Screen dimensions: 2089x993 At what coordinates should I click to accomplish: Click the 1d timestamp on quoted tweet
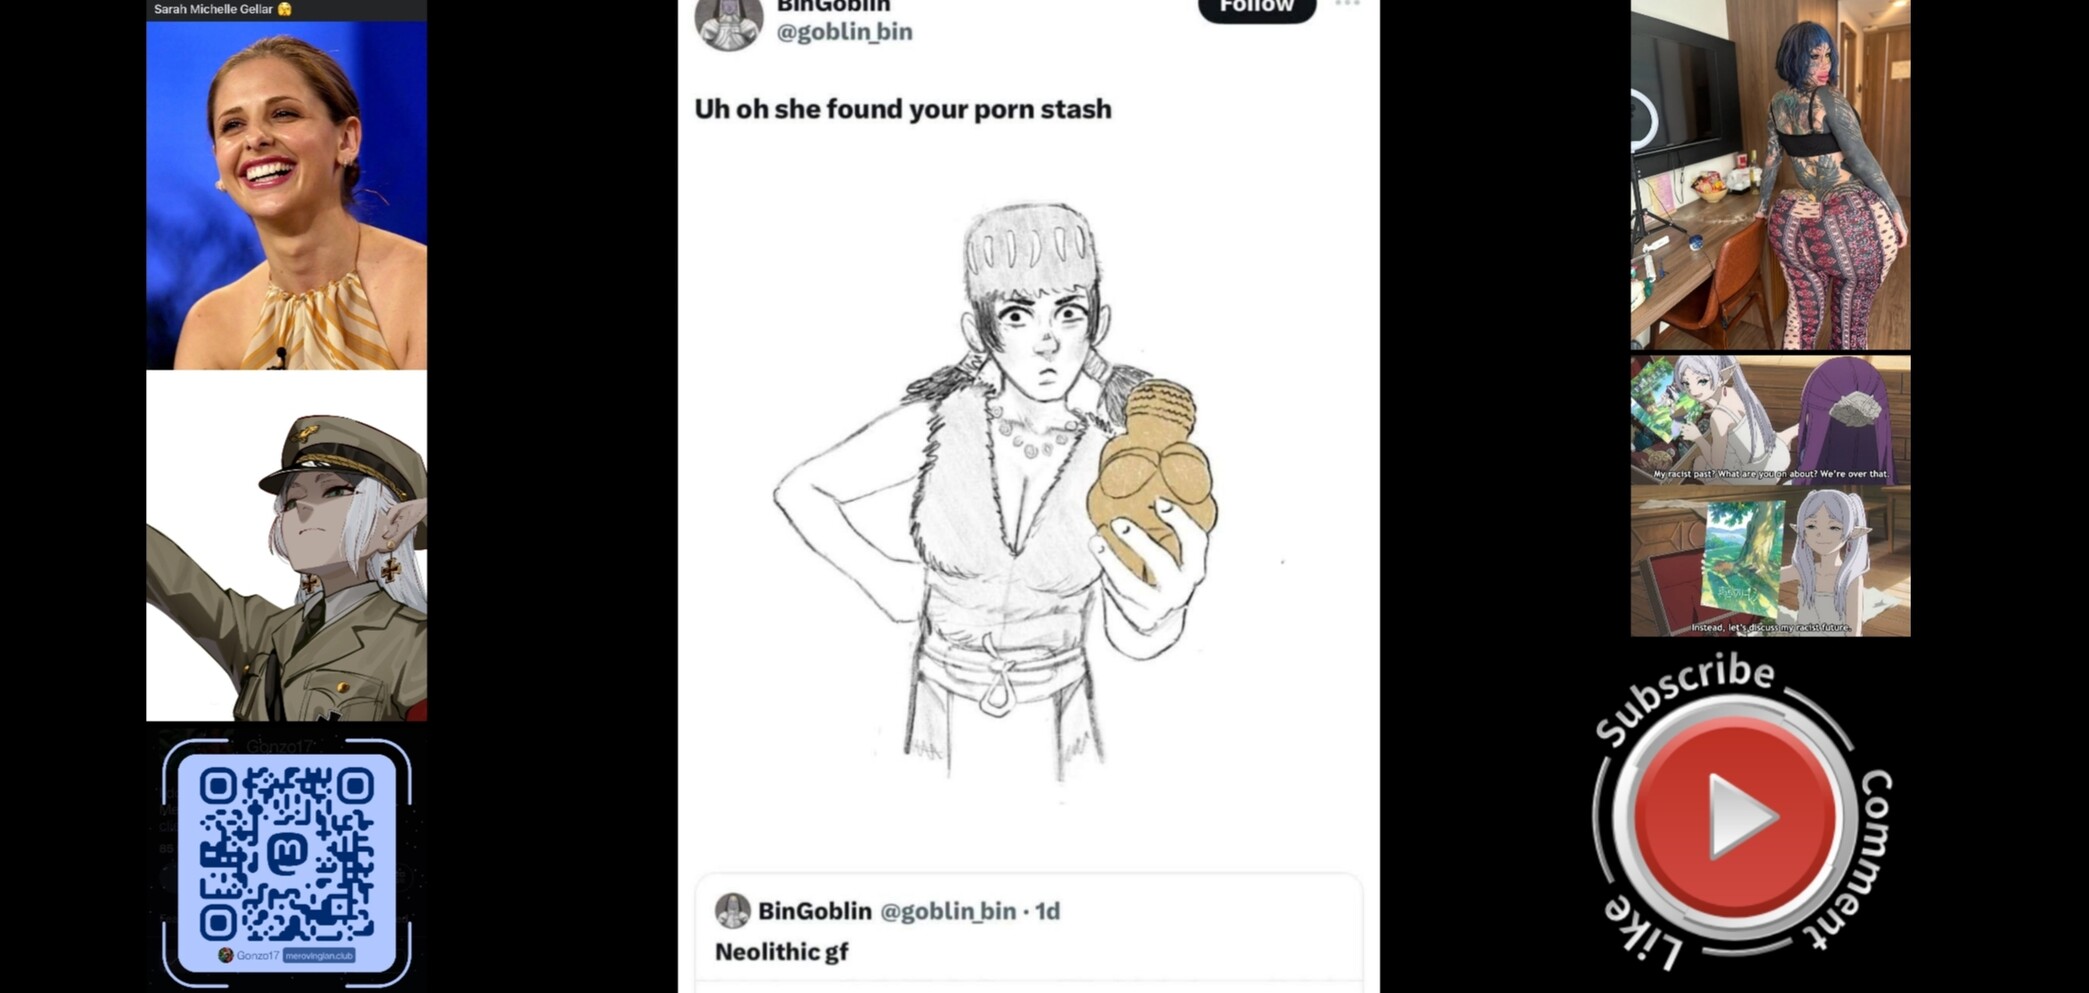pyautogui.click(x=1047, y=911)
